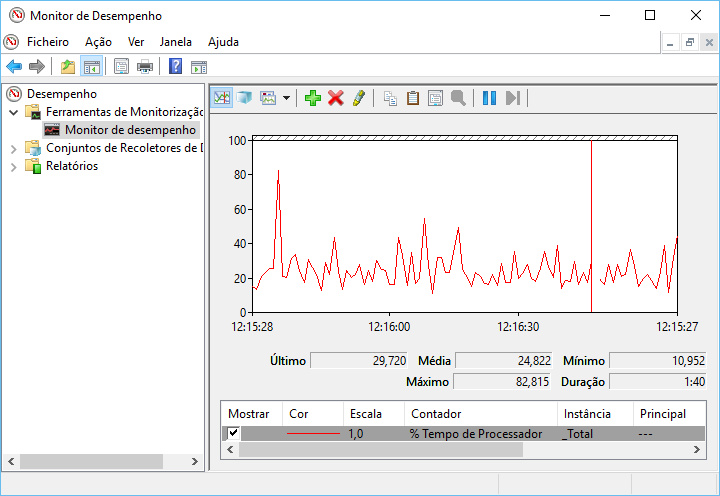Click the Change graph type icon
This screenshot has height=496, width=720.
(268, 97)
